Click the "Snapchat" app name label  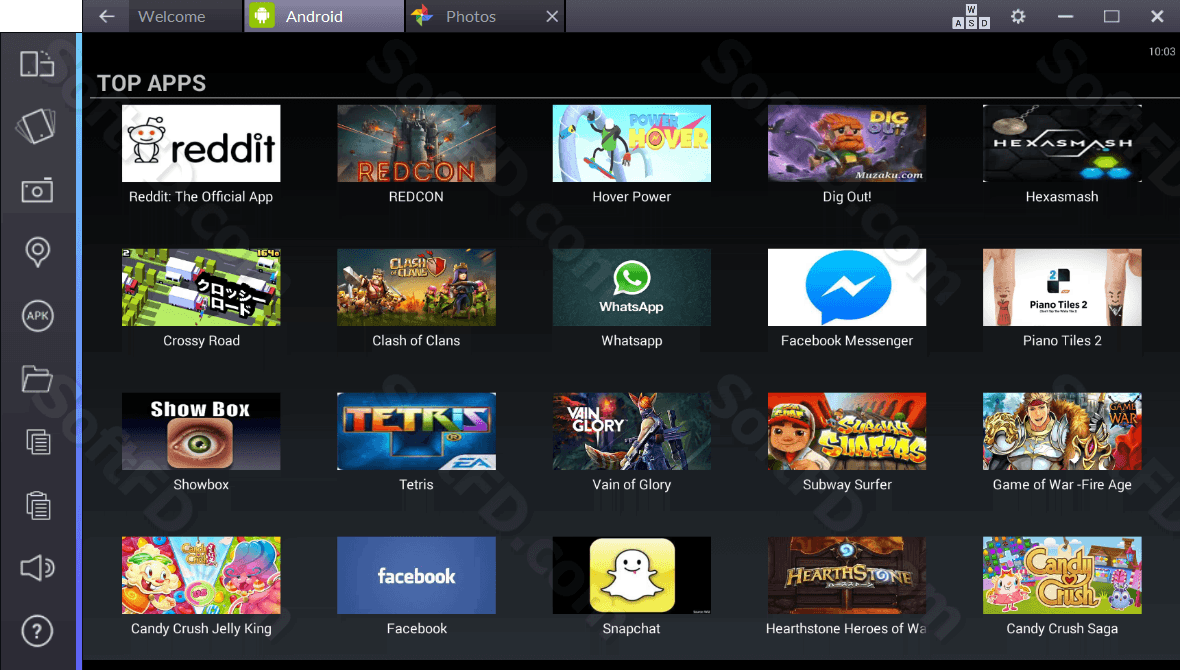[631, 629]
